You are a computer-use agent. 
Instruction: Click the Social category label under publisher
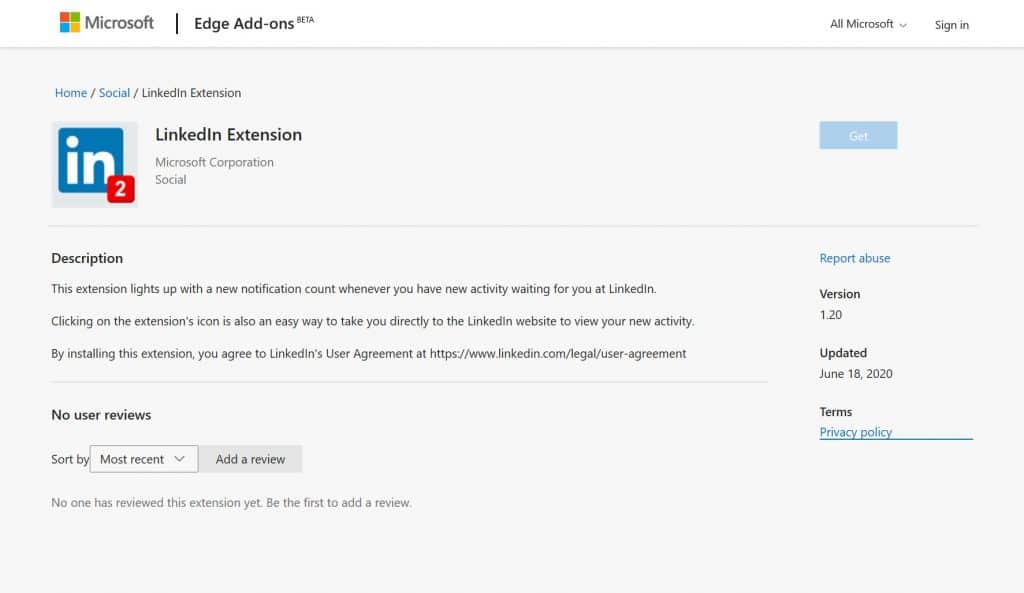[171, 180]
